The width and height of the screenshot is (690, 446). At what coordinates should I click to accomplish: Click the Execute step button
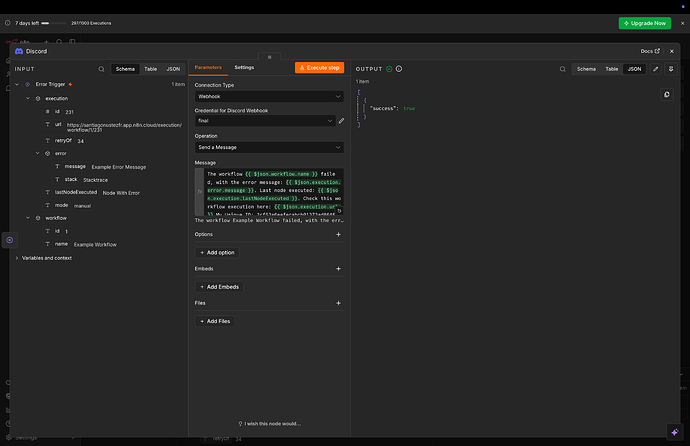click(x=319, y=68)
